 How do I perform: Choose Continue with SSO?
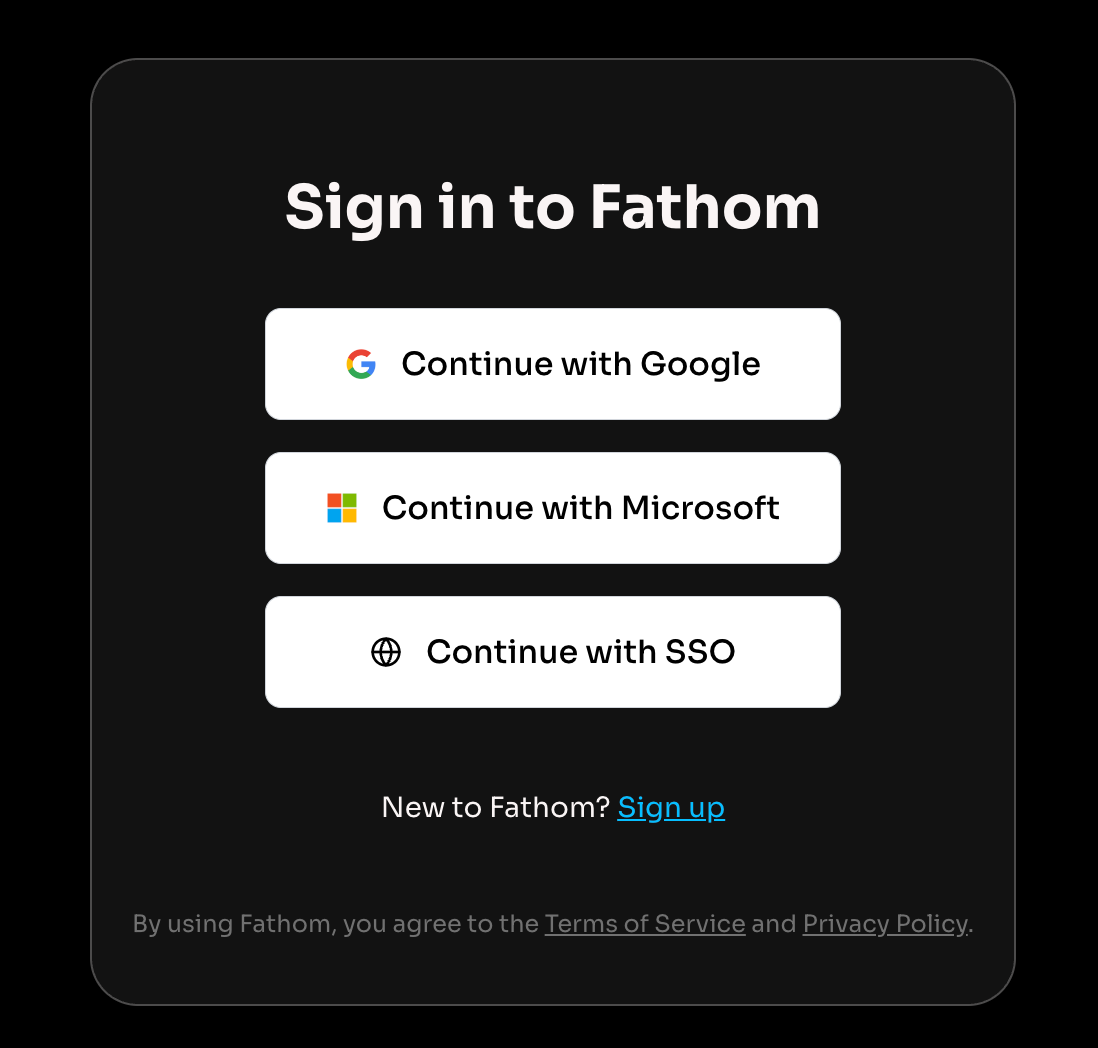(x=552, y=652)
